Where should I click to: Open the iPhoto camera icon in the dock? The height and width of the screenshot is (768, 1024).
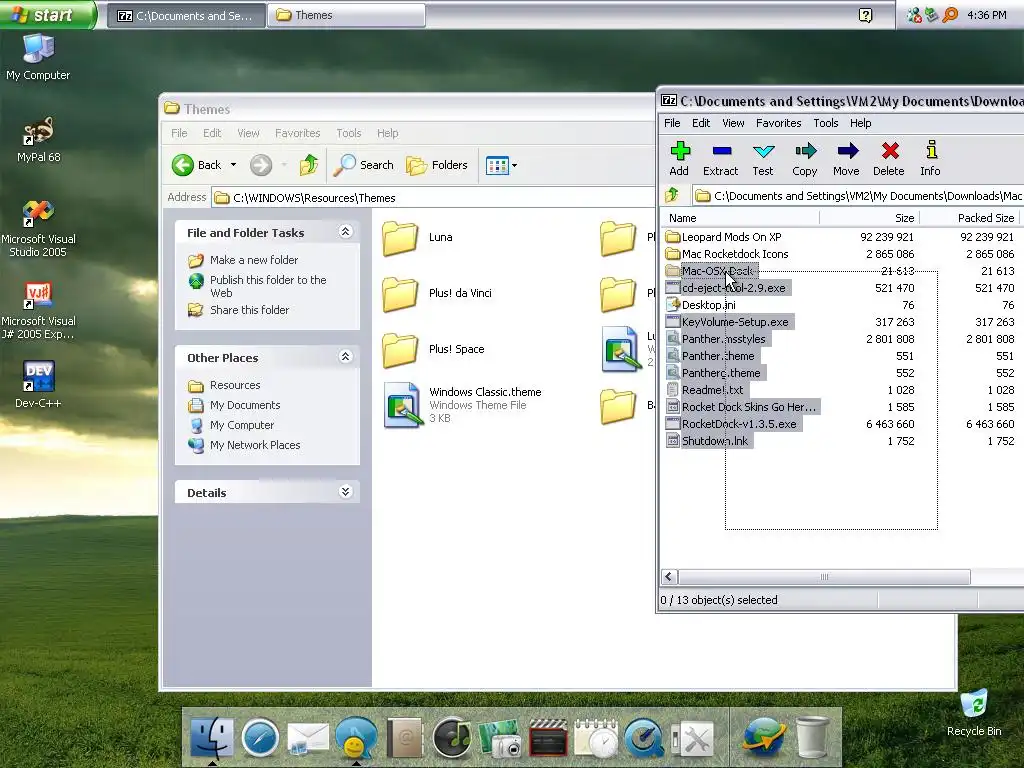pyautogui.click(x=500, y=738)
